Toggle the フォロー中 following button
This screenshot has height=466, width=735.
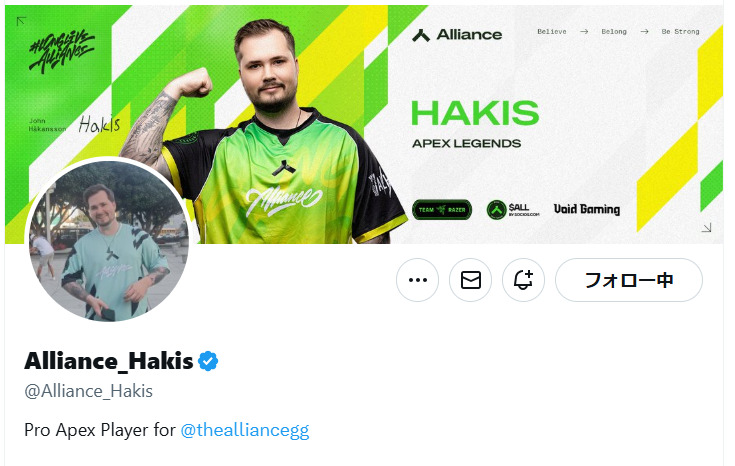pyautogui.click(x=629, y=280)
